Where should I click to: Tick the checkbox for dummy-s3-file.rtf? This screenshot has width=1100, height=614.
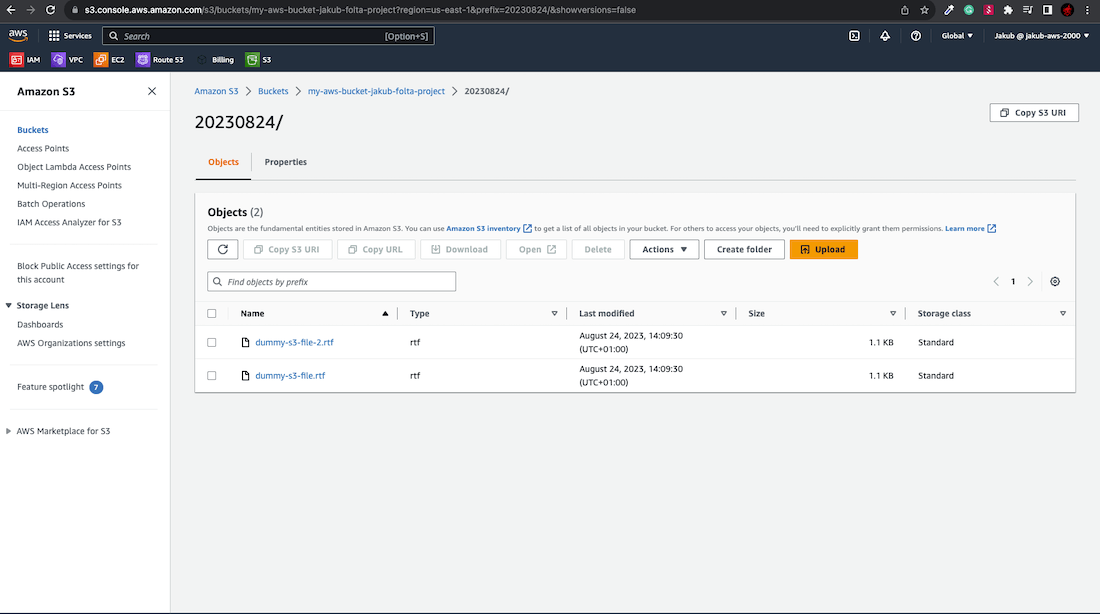pyautogui.click(x=212, y=376)
